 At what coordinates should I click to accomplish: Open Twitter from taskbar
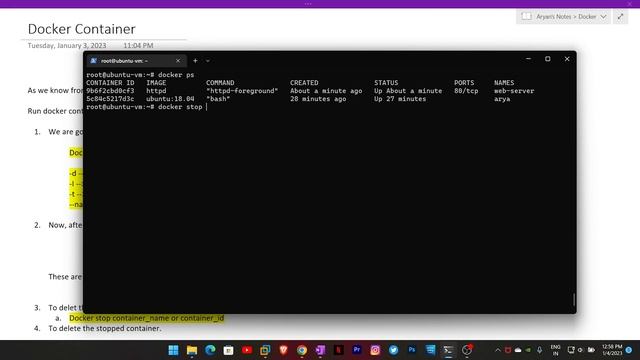tap(393, 350)
